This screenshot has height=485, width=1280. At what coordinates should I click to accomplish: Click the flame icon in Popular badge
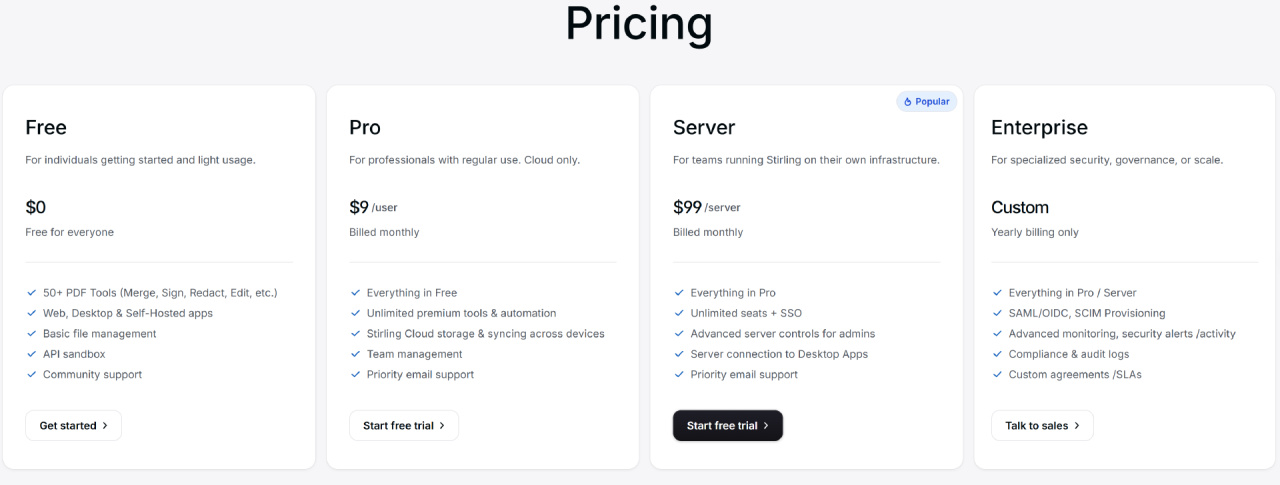[x=908, y=102]
